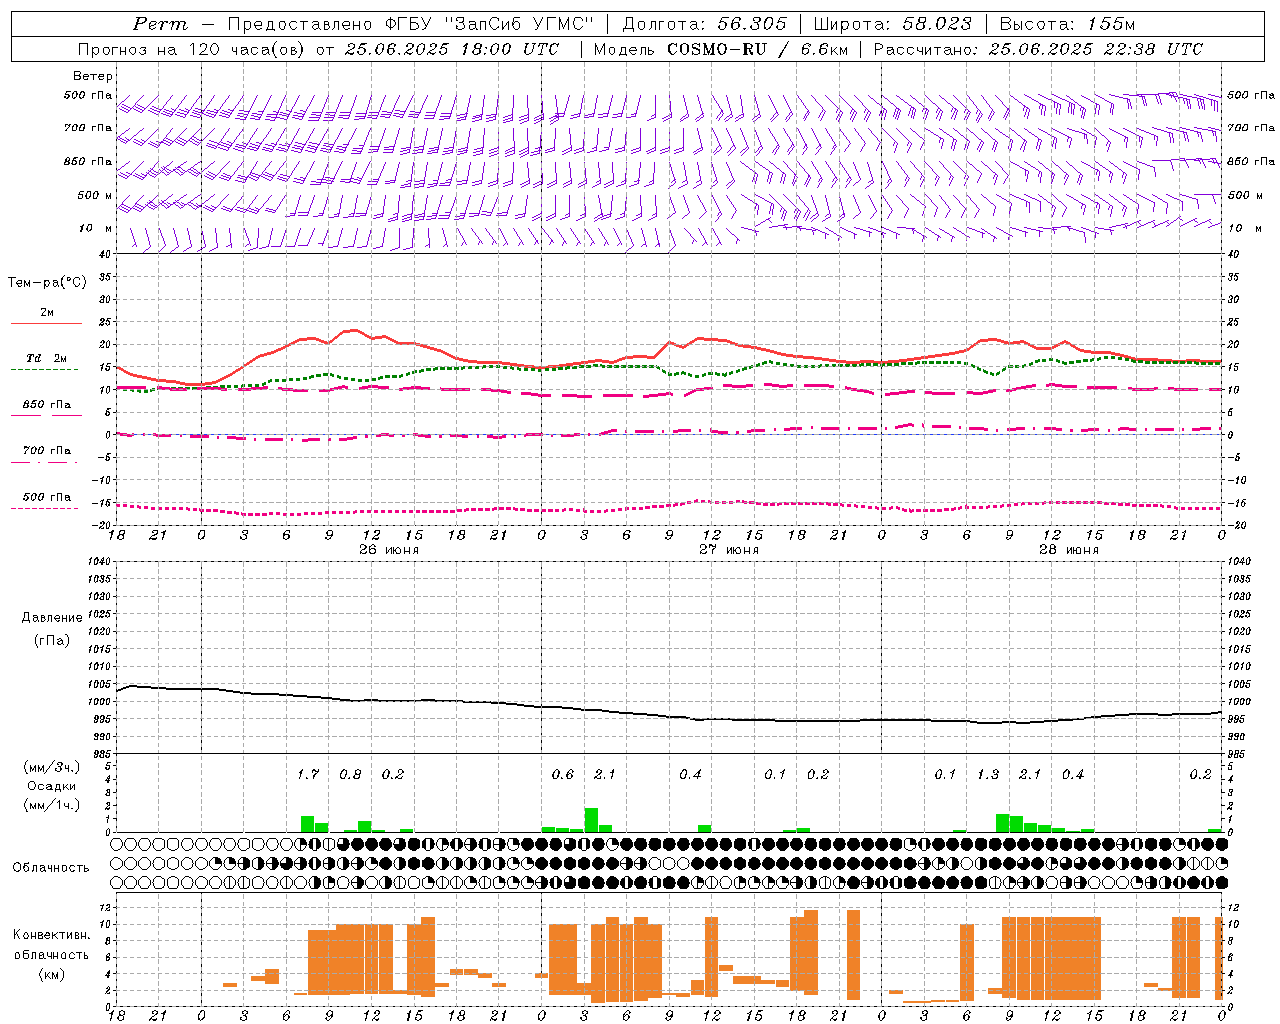Click Рассчитано: 25.06.2025 22:38 UTC timestamp
1280x1024 pixels.
point(1038,49)
